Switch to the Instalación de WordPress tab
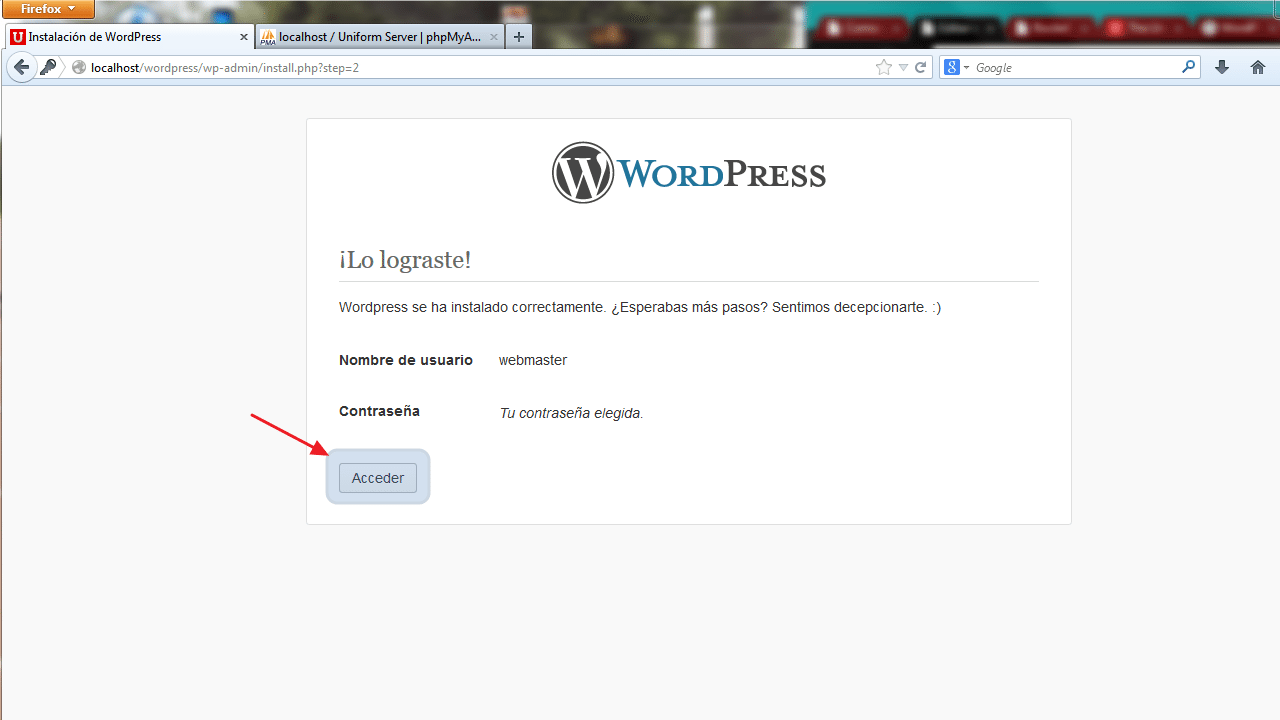Image resolution: width=1280 pixels, height=720 pixels. pyautogui.click(x=130, y=37)
